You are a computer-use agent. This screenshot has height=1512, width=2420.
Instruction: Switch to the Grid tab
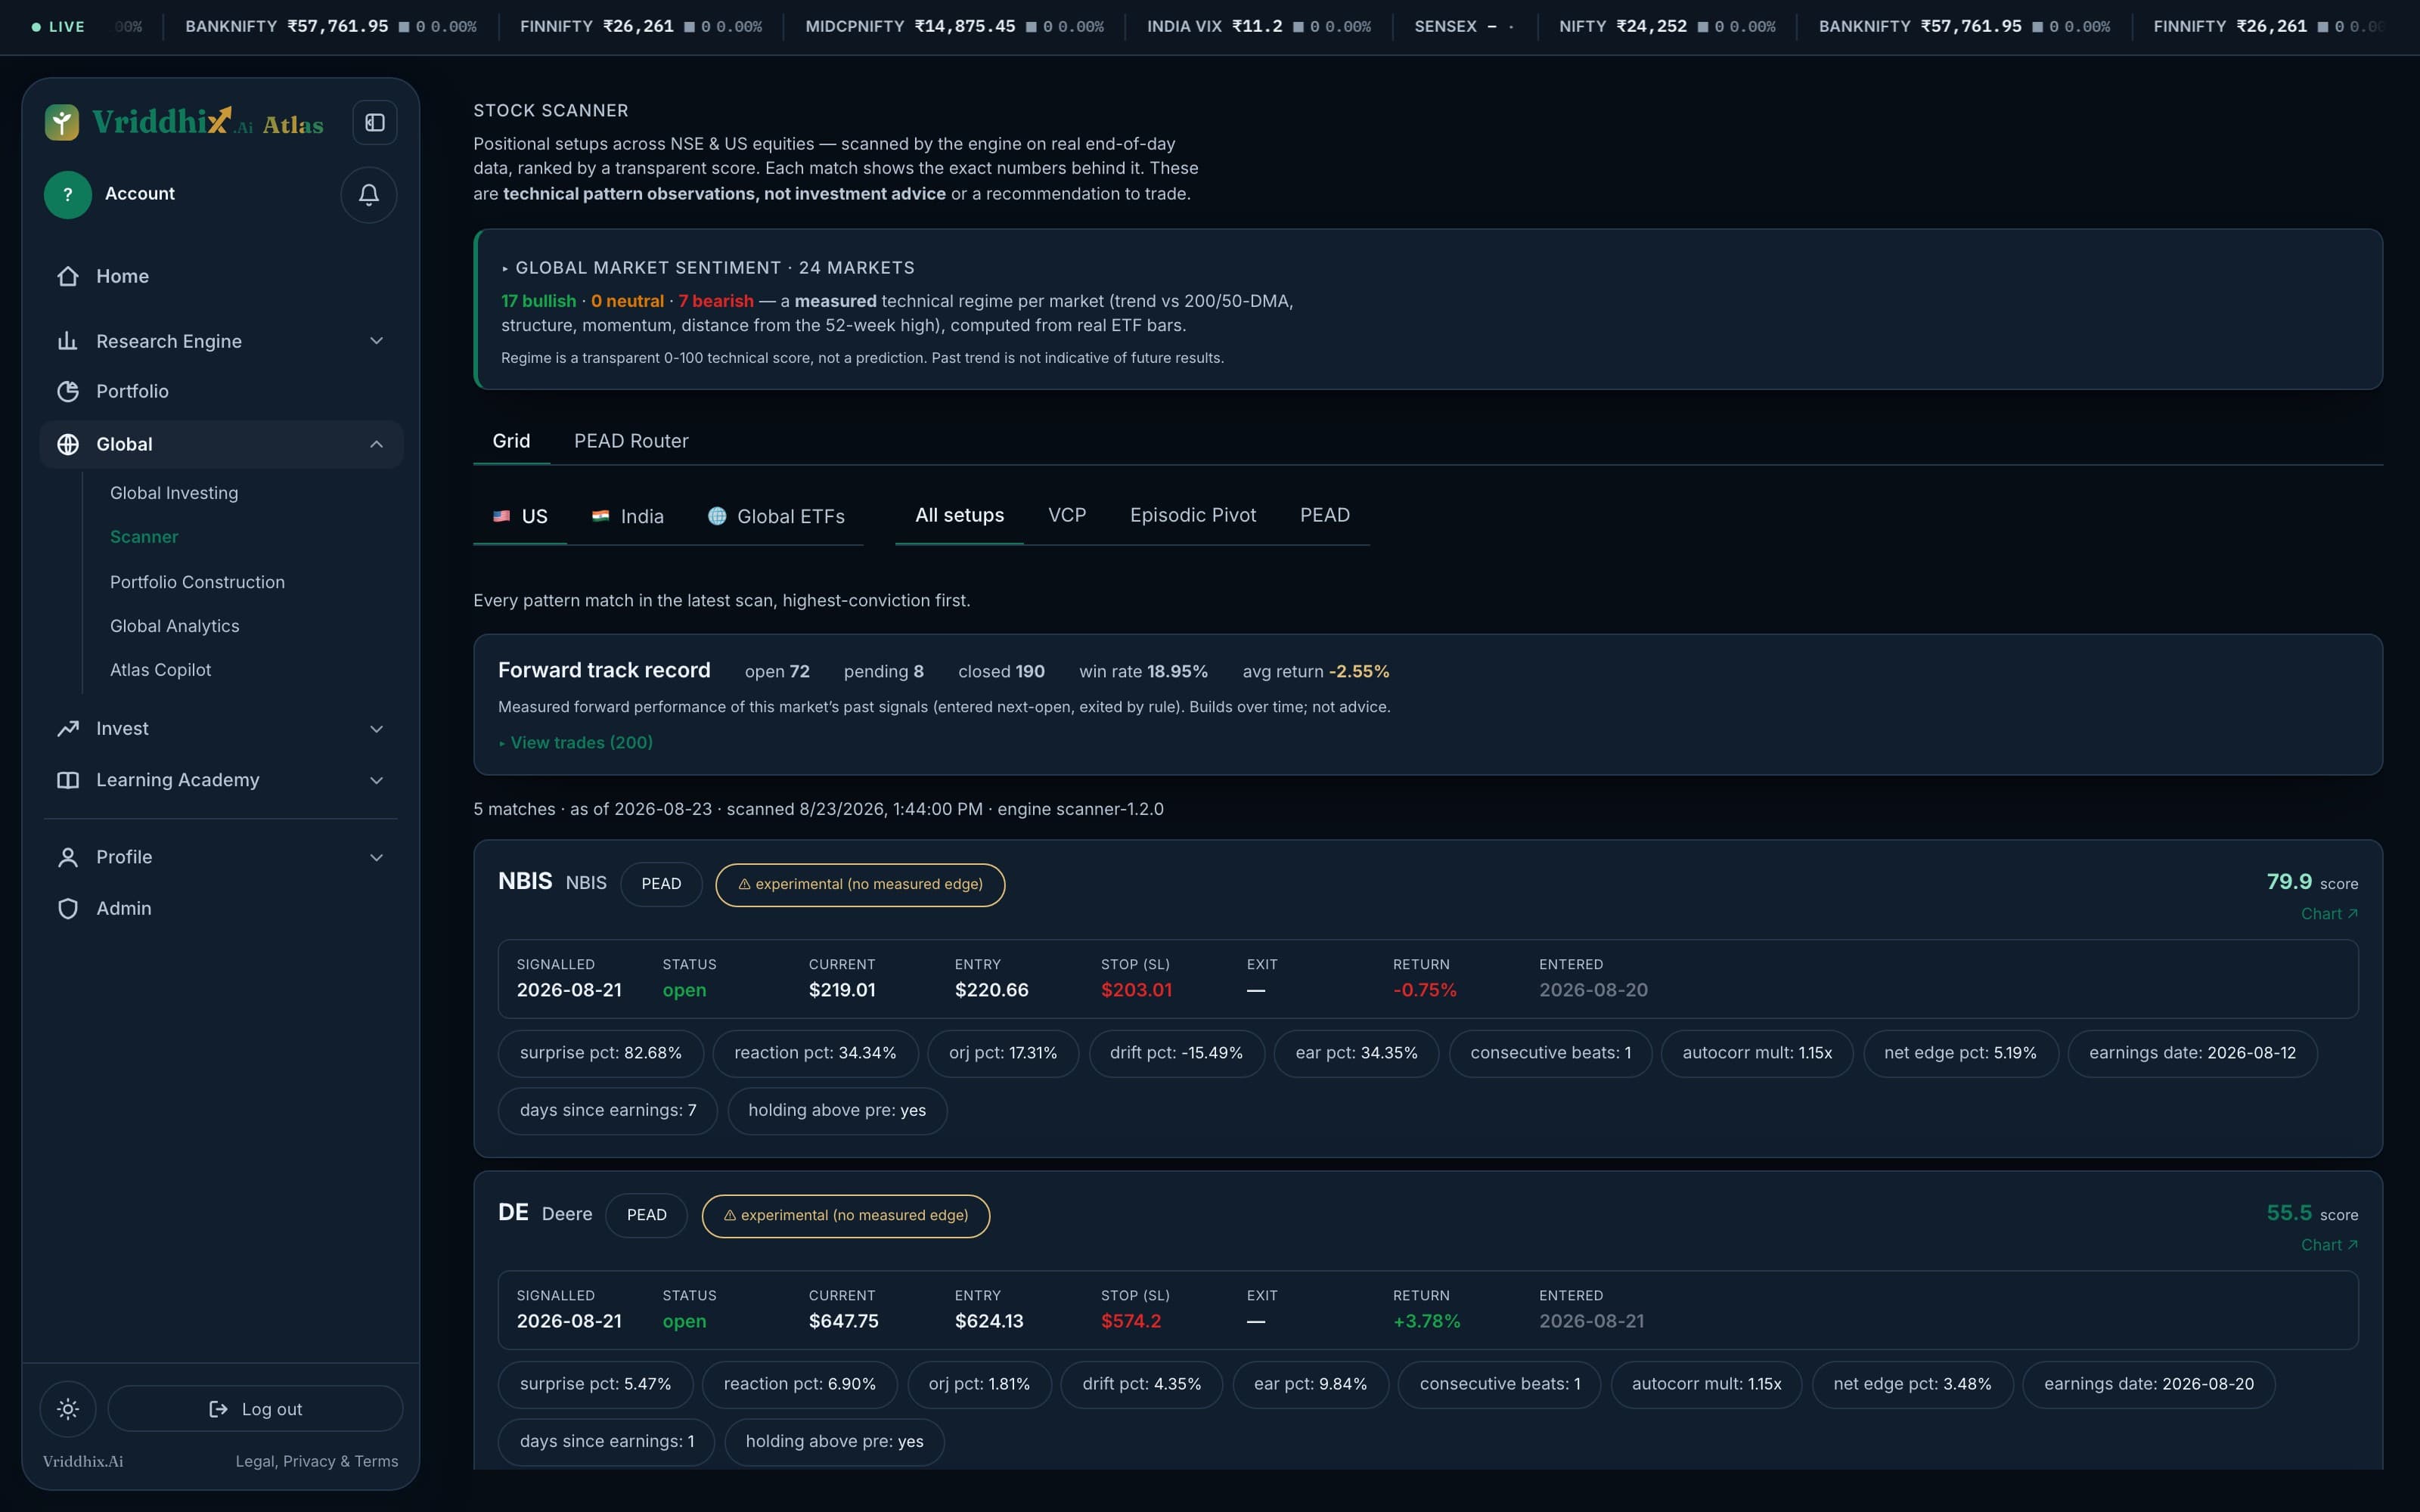pyautogui.click(x=511, y=441)
